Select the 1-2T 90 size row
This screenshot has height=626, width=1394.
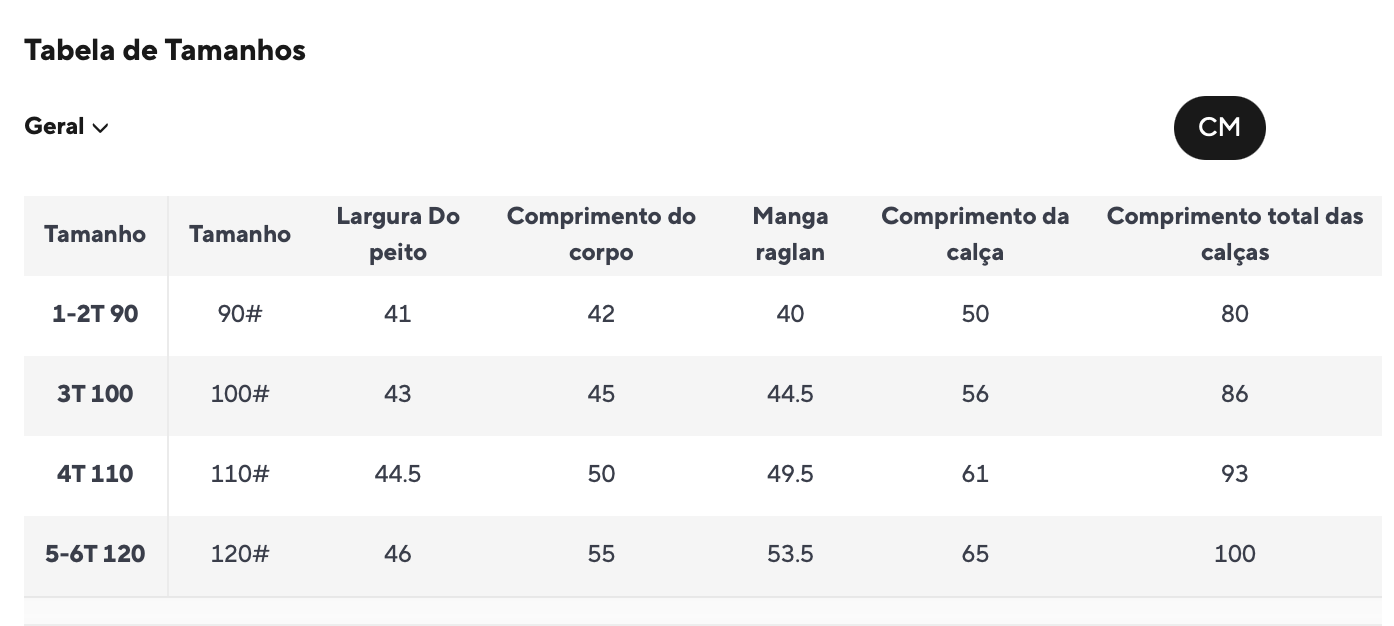95,314
